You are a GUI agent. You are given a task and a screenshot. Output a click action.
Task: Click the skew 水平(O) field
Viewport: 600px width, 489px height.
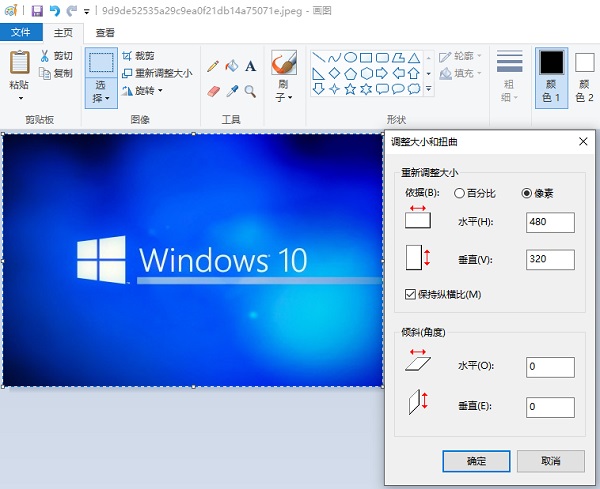pos(550,367)
